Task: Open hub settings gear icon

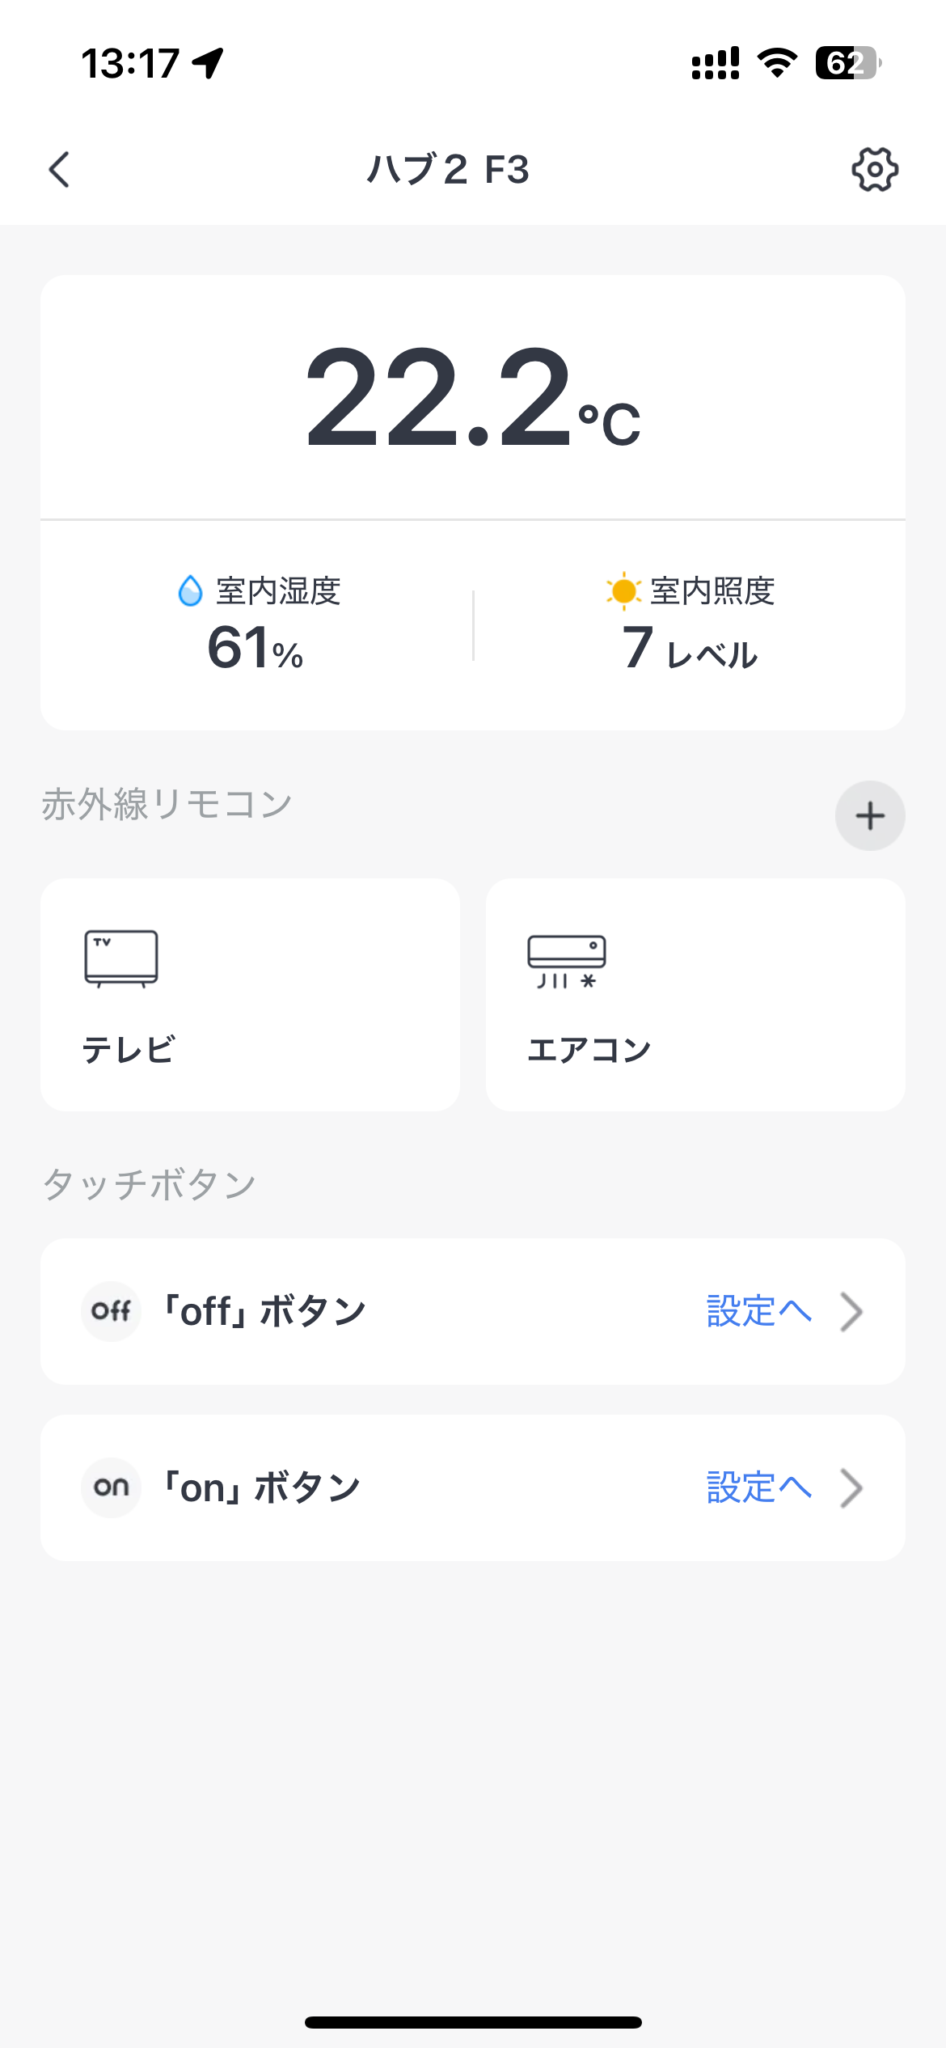Action: click(x=874, y=169)
